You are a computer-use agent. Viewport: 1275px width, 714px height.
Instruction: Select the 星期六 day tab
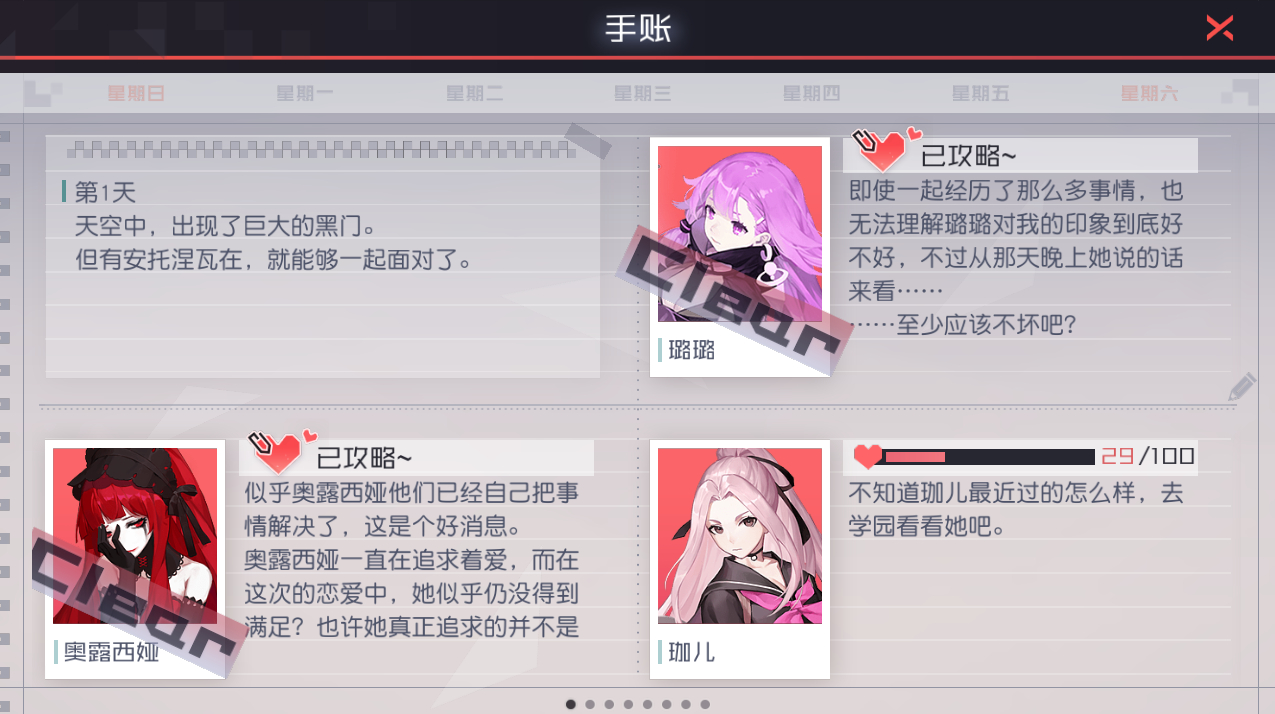(1149, 94)
